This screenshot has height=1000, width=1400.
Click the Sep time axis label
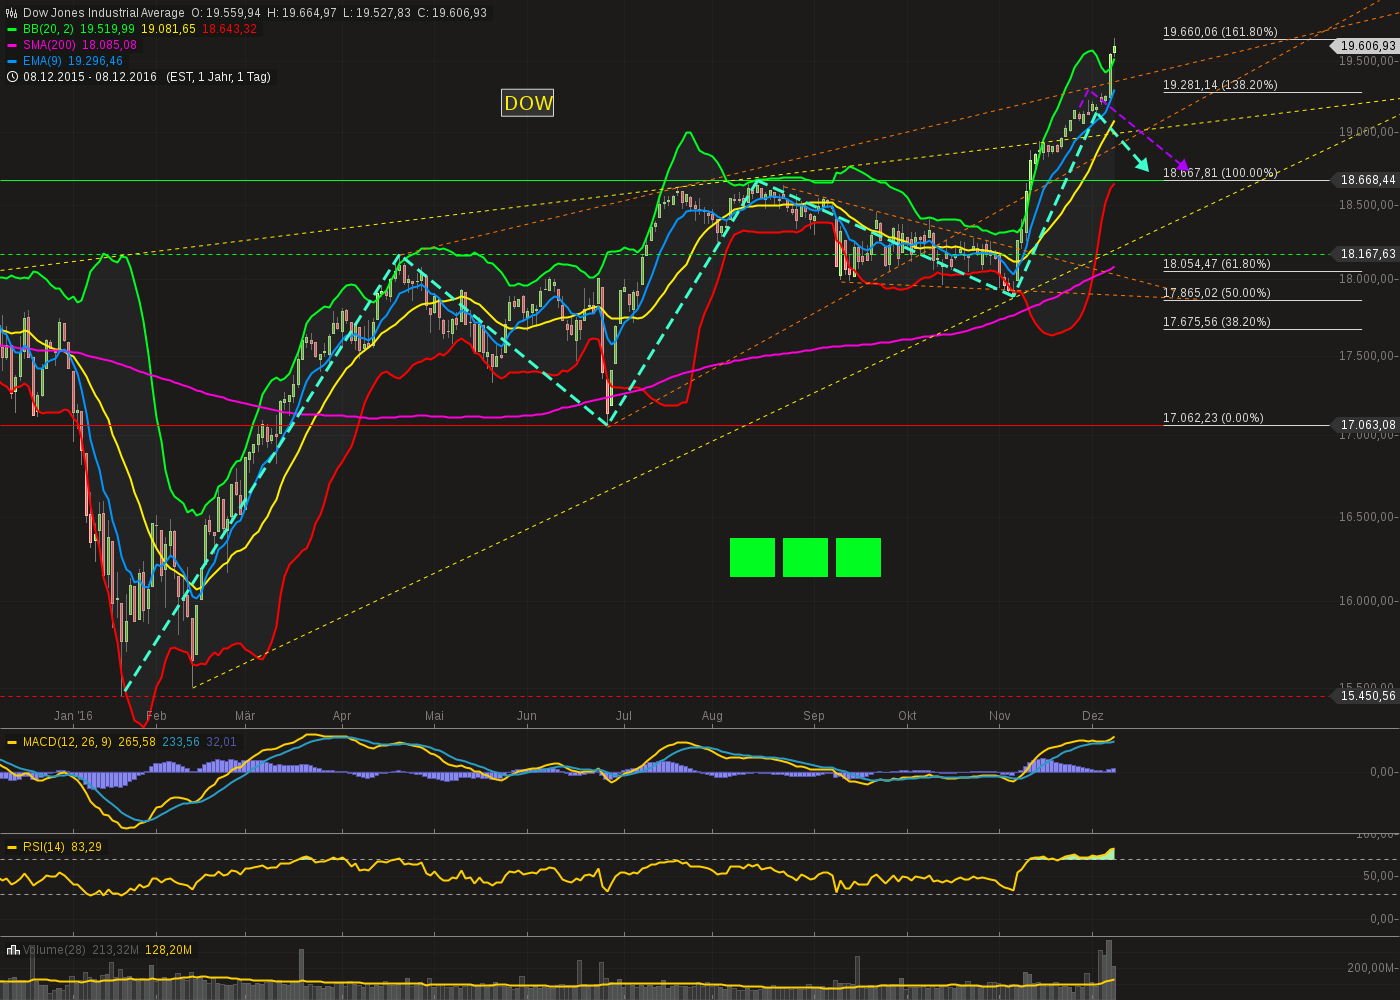814,716
